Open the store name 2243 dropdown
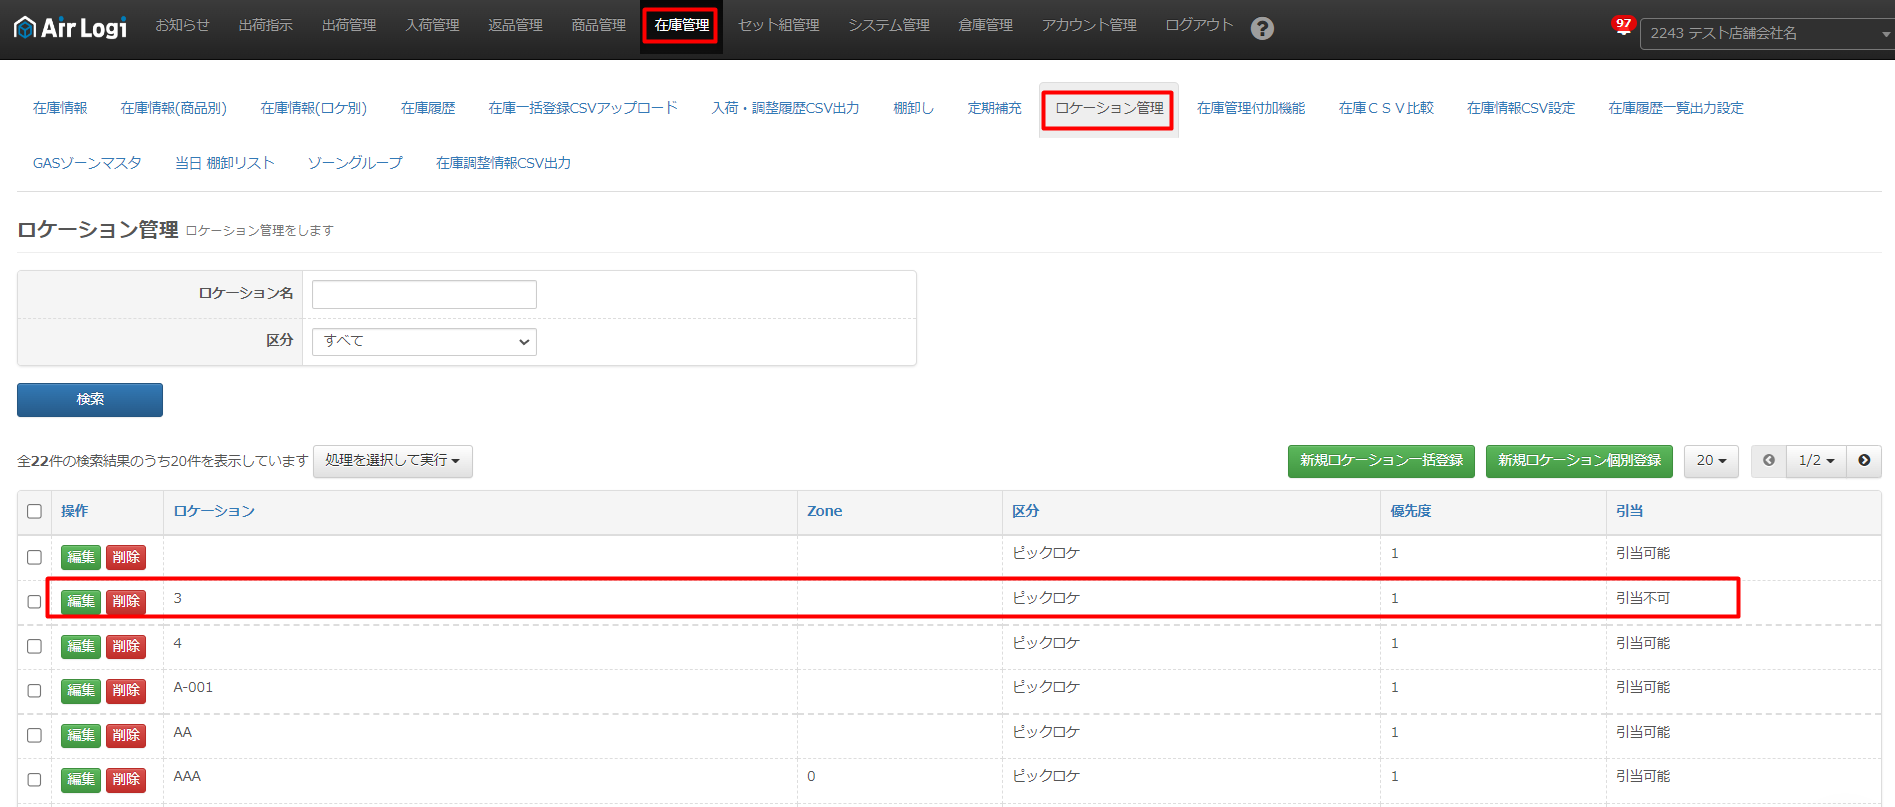 tap(1767, 34)
